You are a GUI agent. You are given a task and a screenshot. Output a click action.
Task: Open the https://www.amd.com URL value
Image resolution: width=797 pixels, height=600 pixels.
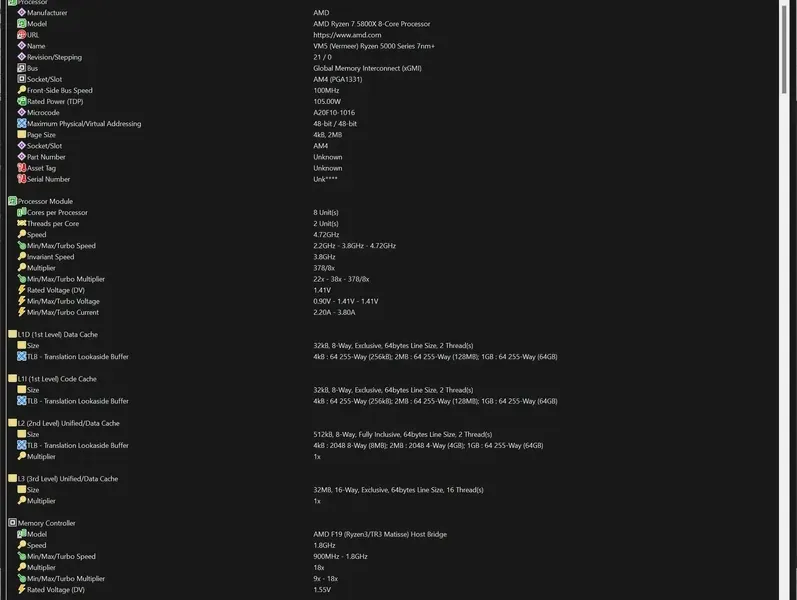pyautogui.click(x=347, y=35)
